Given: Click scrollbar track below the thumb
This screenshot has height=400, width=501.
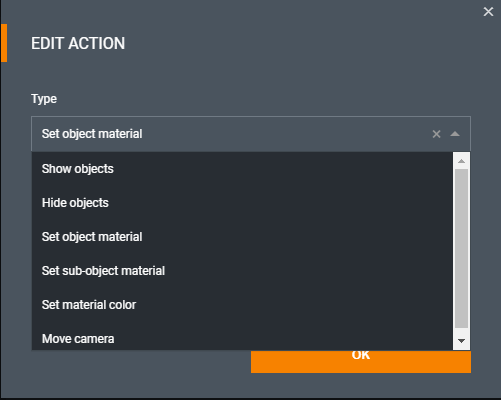Looking at the screenshot, I should (462, 331).
